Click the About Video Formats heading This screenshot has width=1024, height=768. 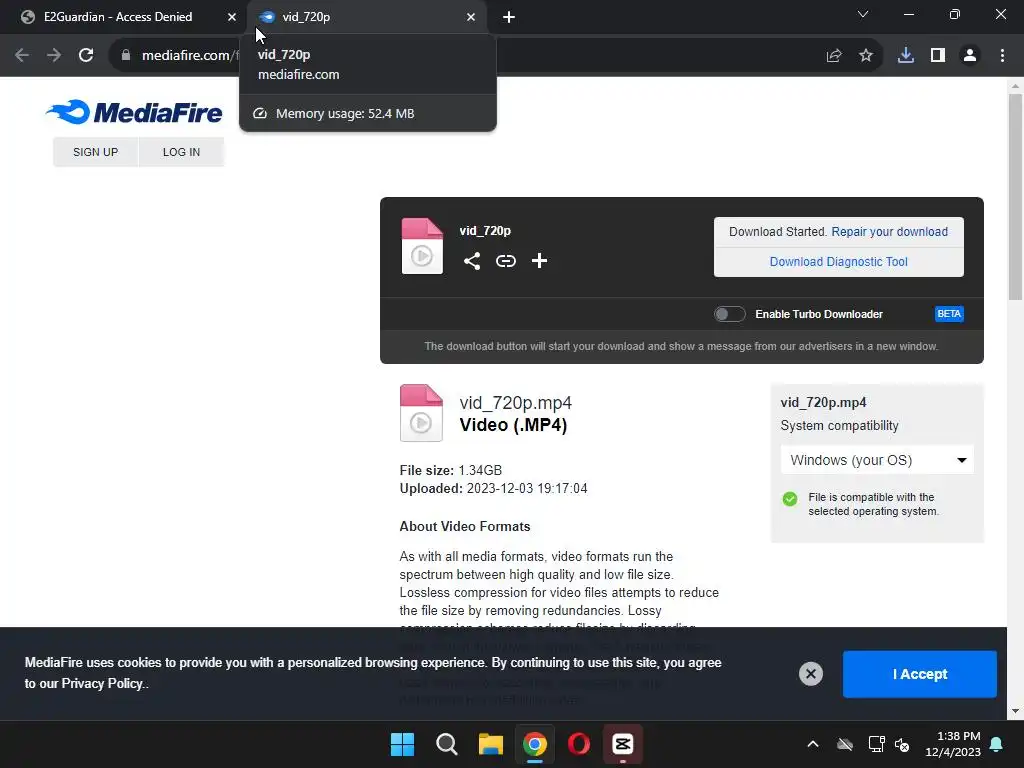coord(465,526)
